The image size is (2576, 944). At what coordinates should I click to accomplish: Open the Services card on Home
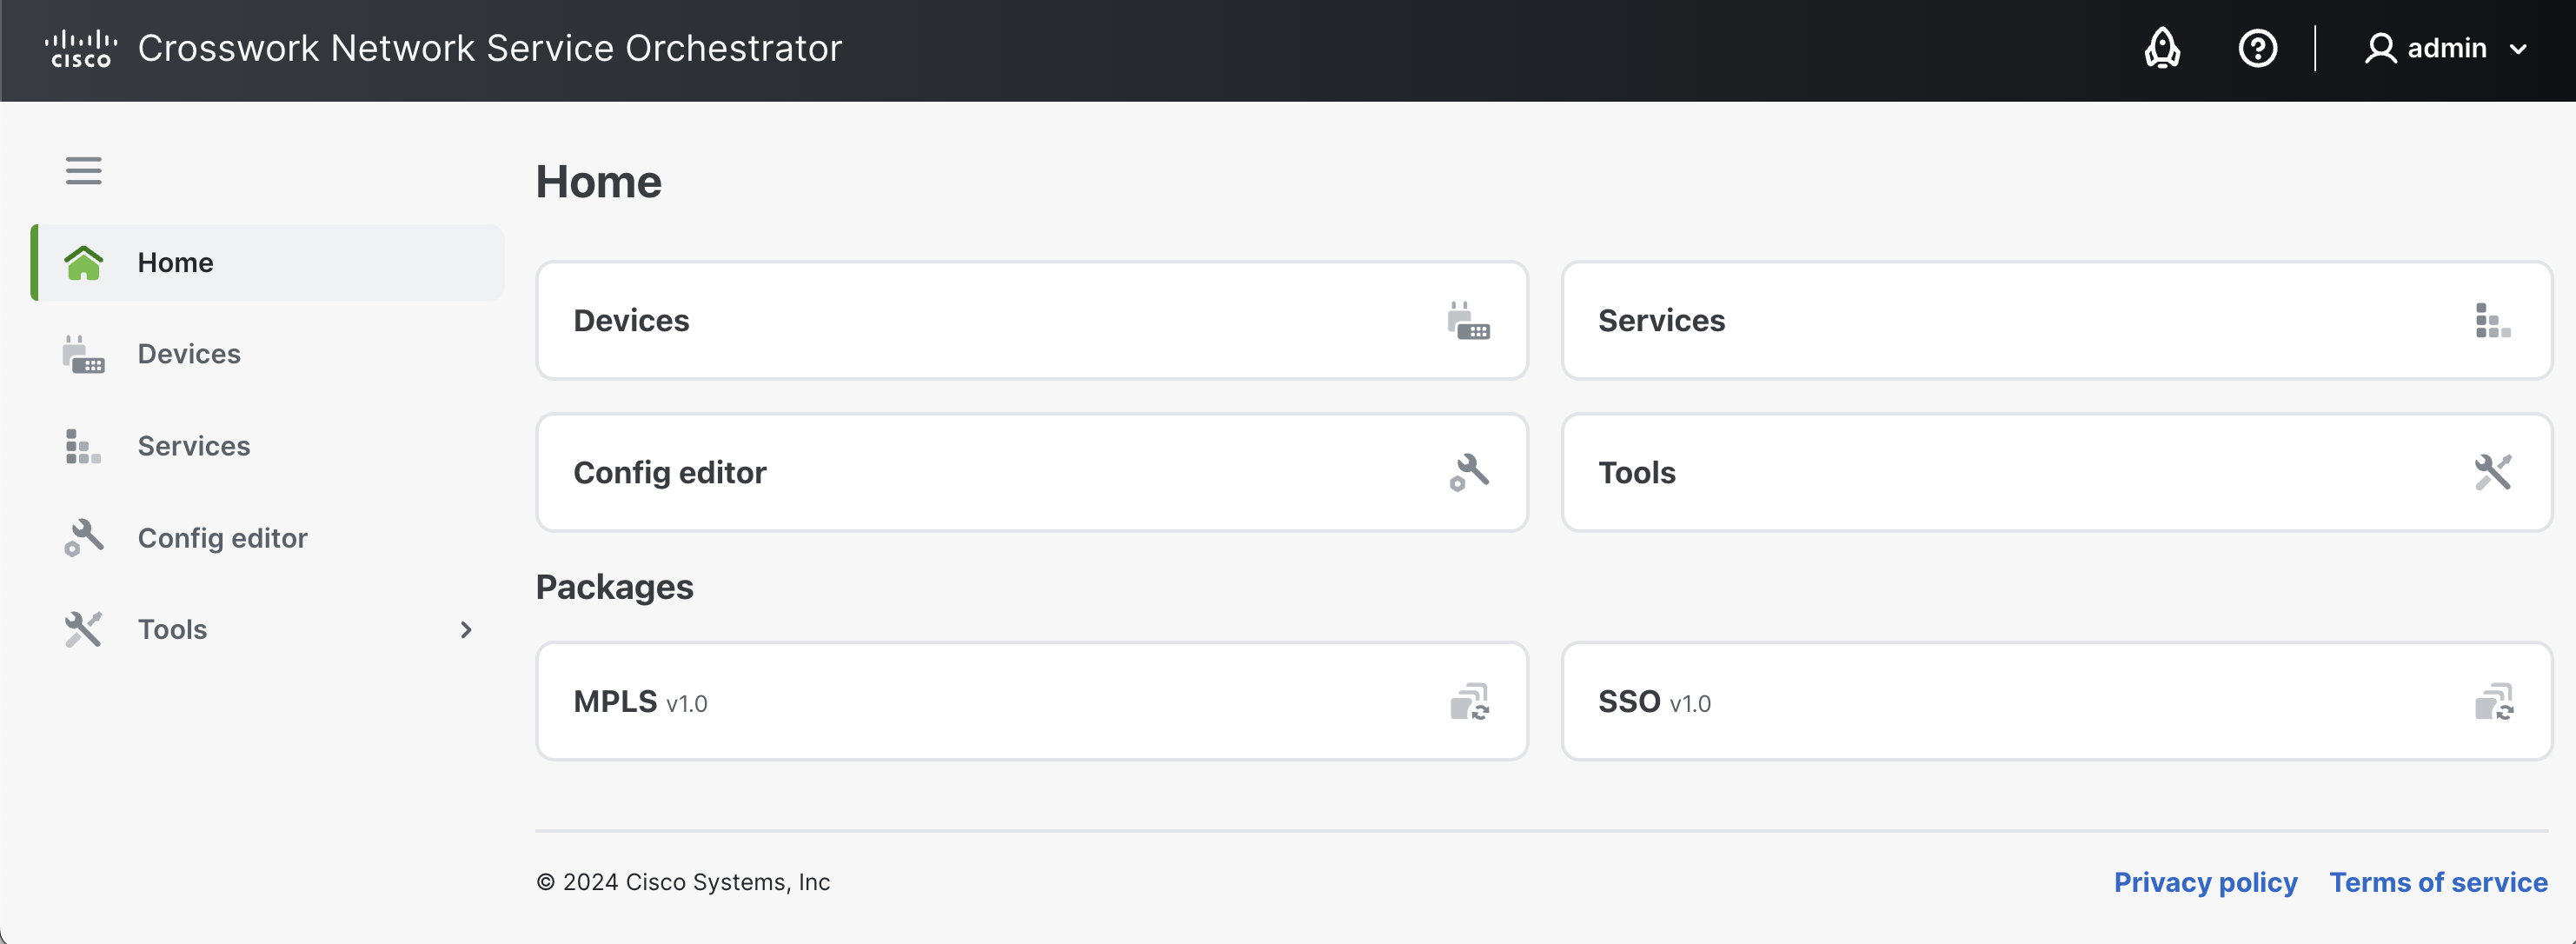(2056, 321)
